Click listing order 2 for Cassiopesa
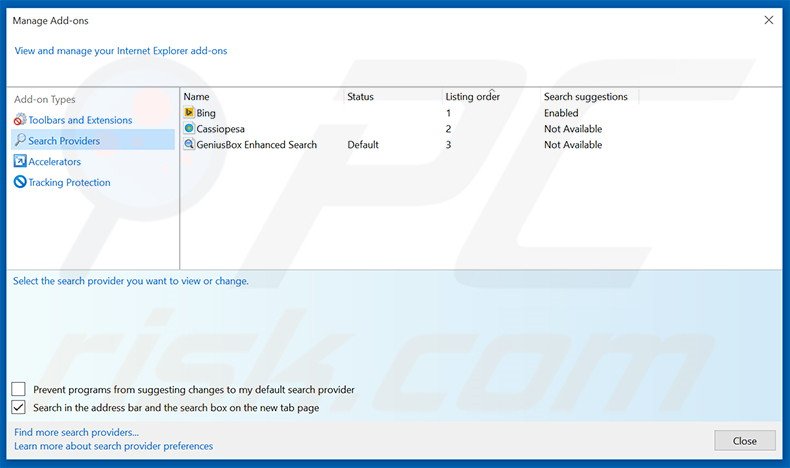 point(448,129)
